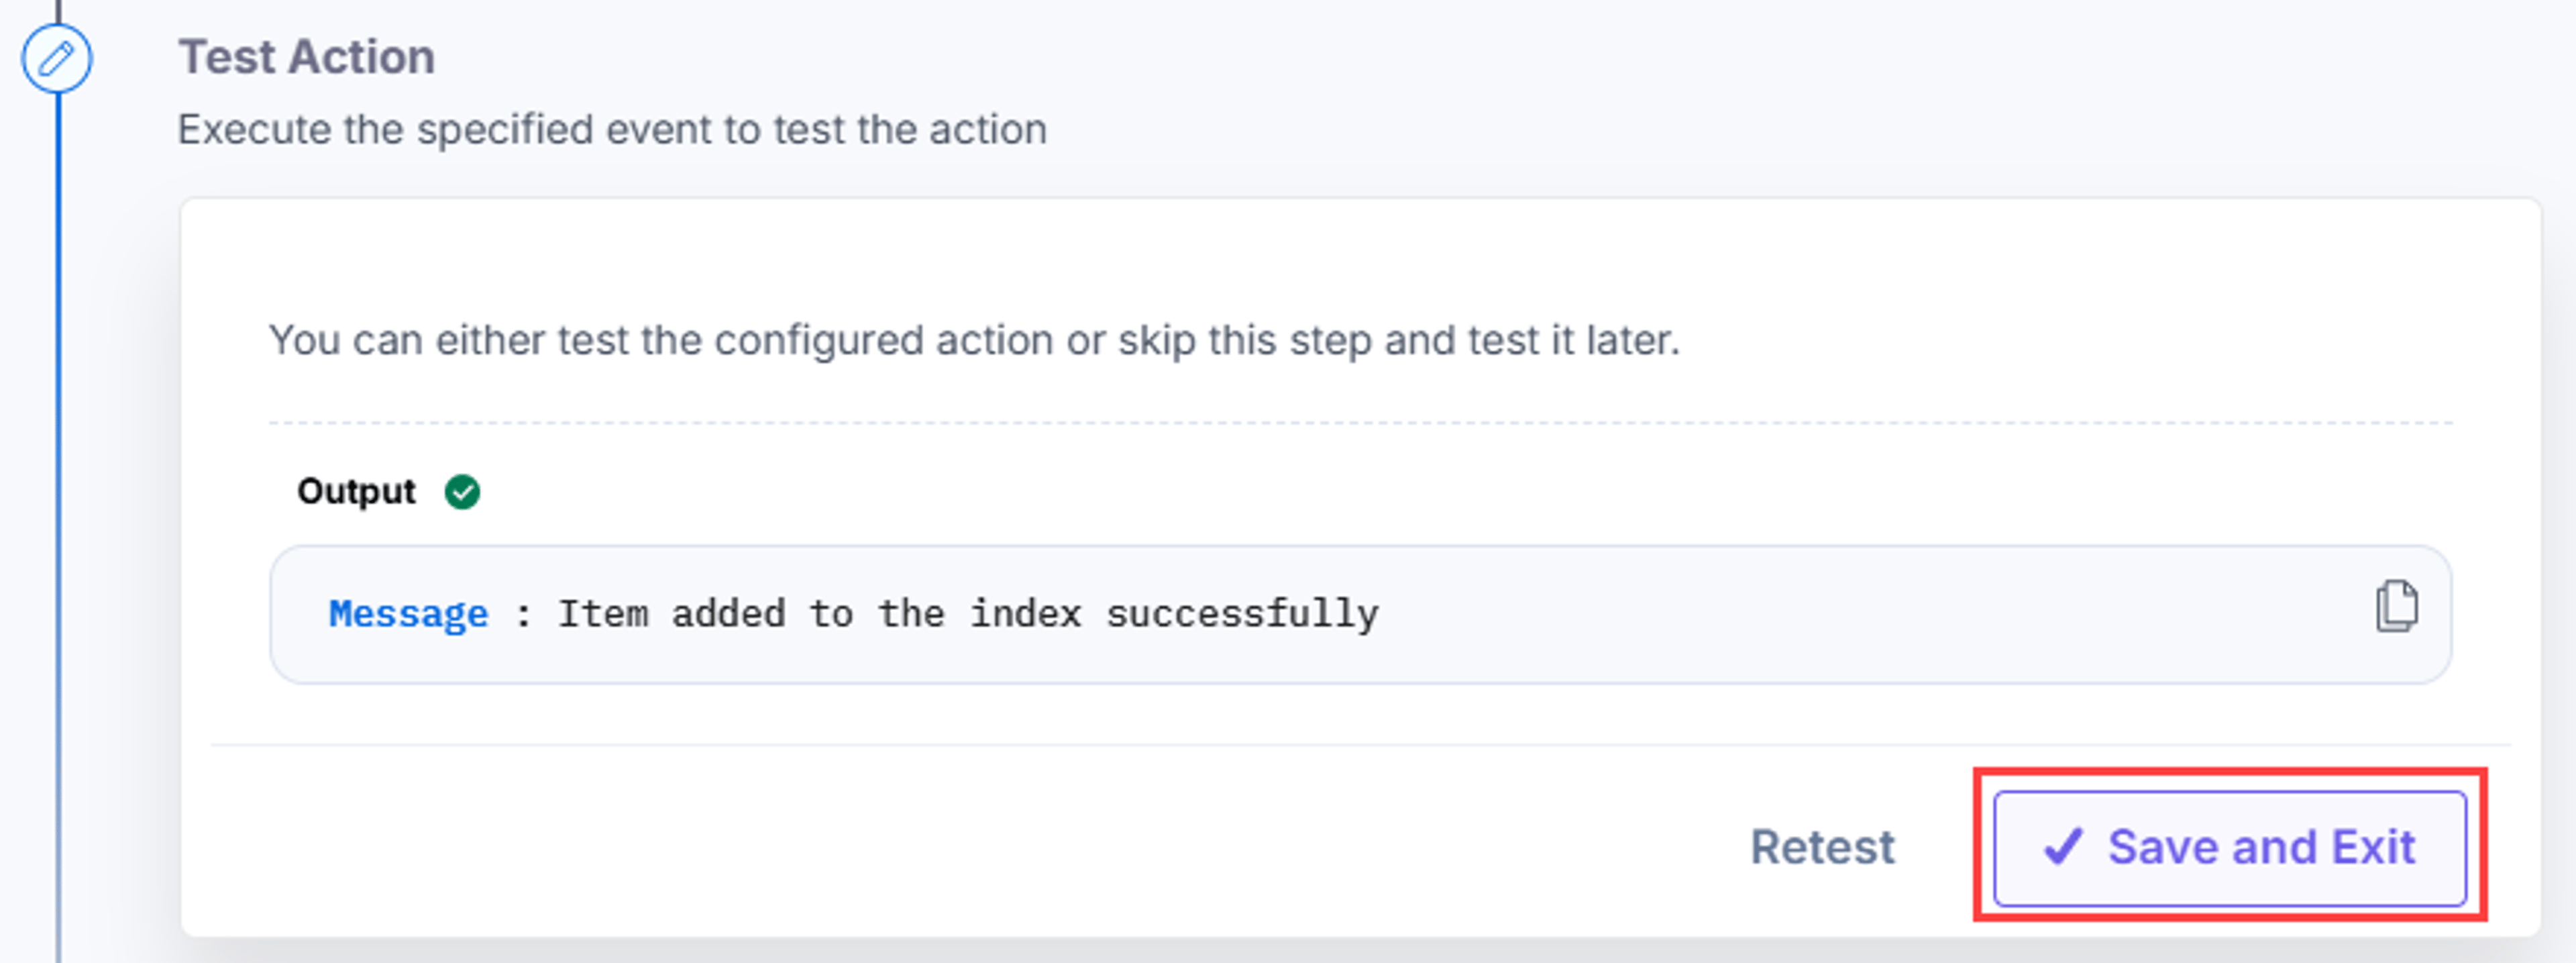Click the 'Execute the specified event' description
Viewport: 2576px width, 963px height.
(x=612, y=130)
